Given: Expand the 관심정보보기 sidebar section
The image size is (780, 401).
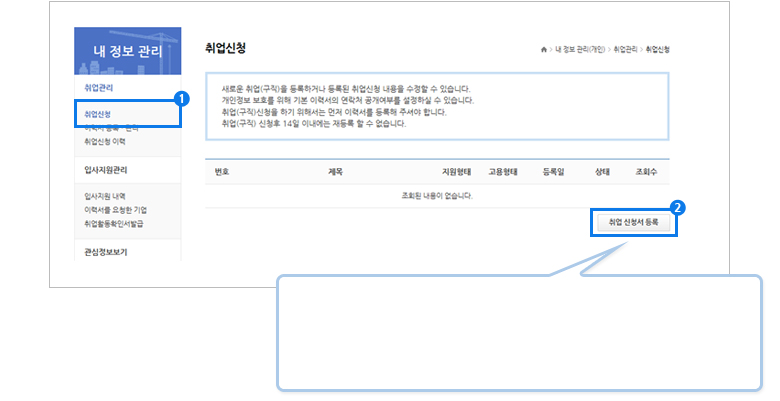Looking at the screenshot, I should pos(105,252).
